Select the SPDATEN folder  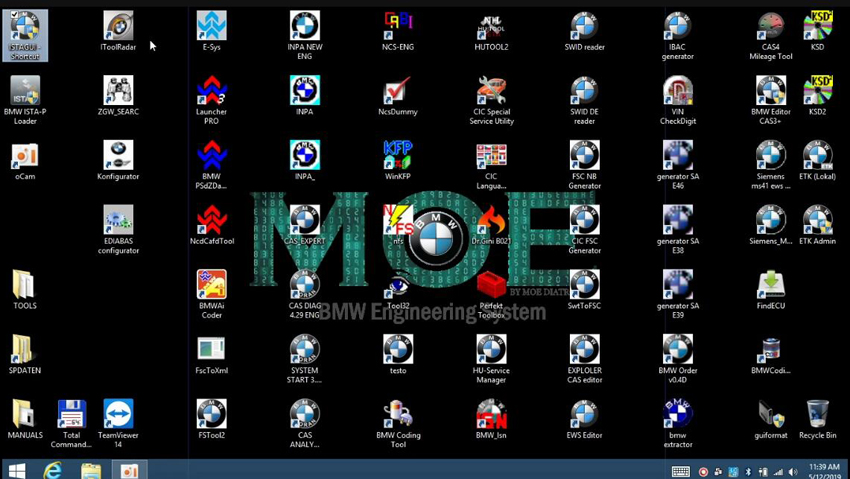pyautogui.click(x=25, y=354)
